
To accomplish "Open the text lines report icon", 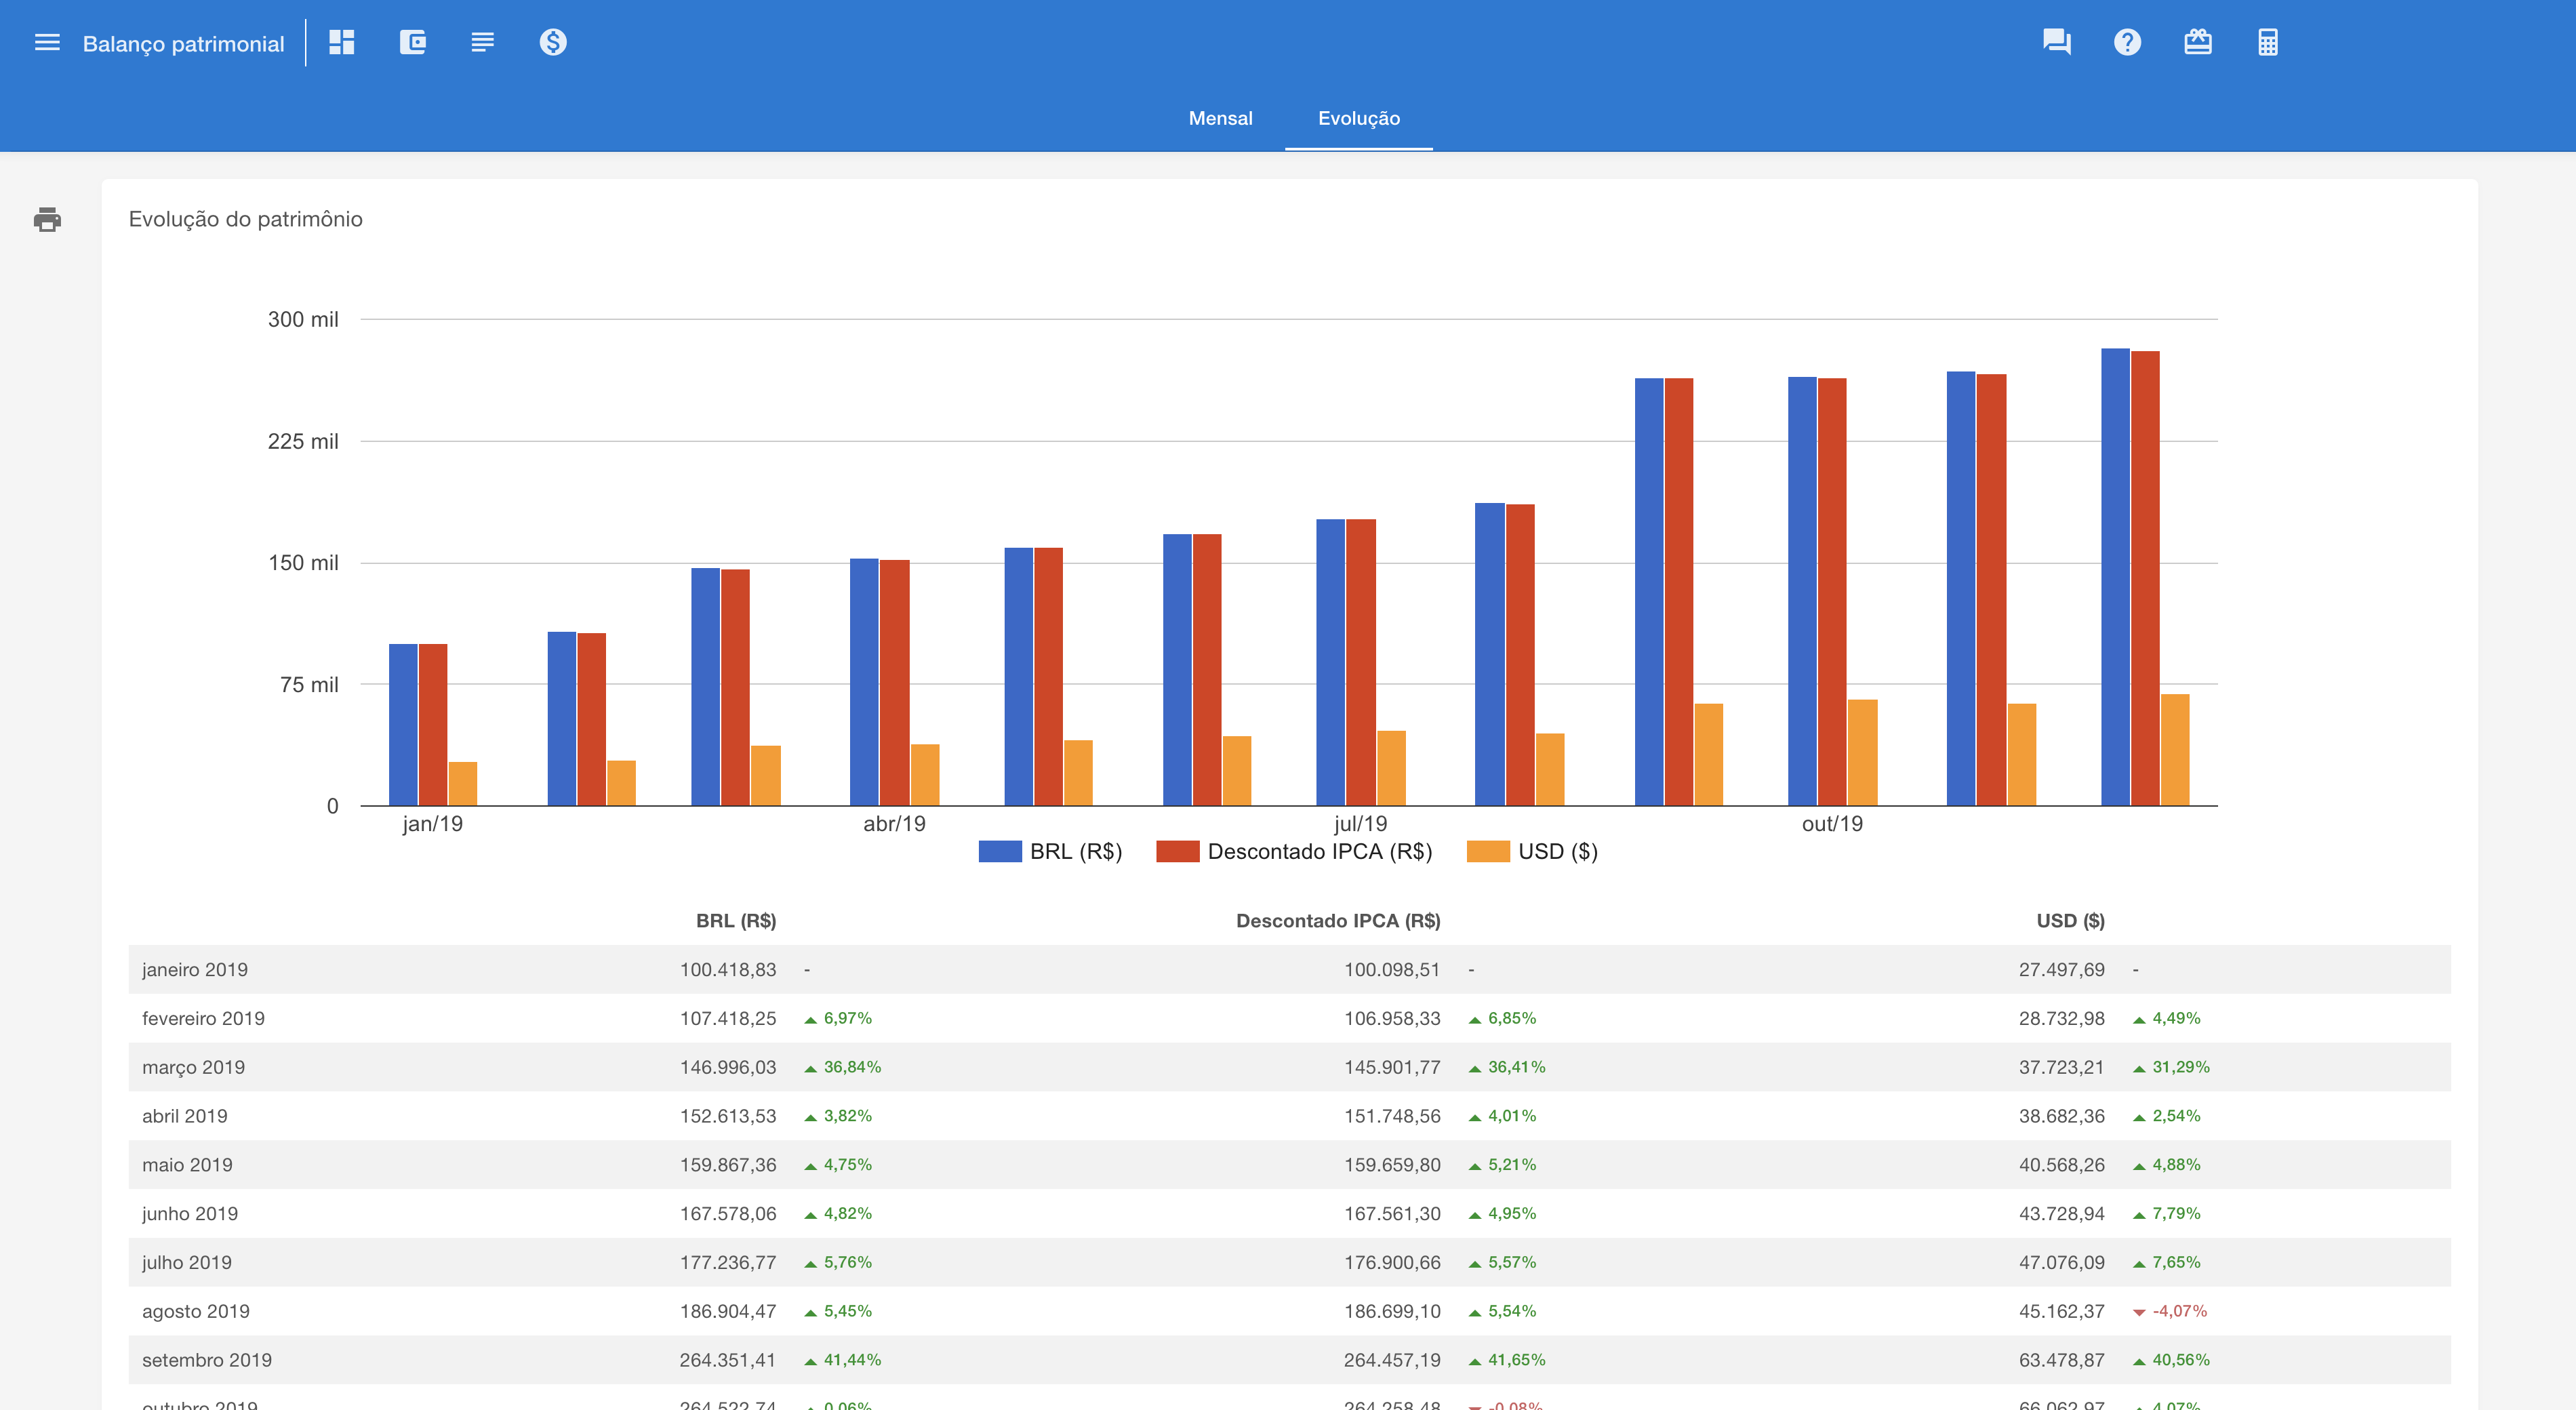I will point(482,42).
